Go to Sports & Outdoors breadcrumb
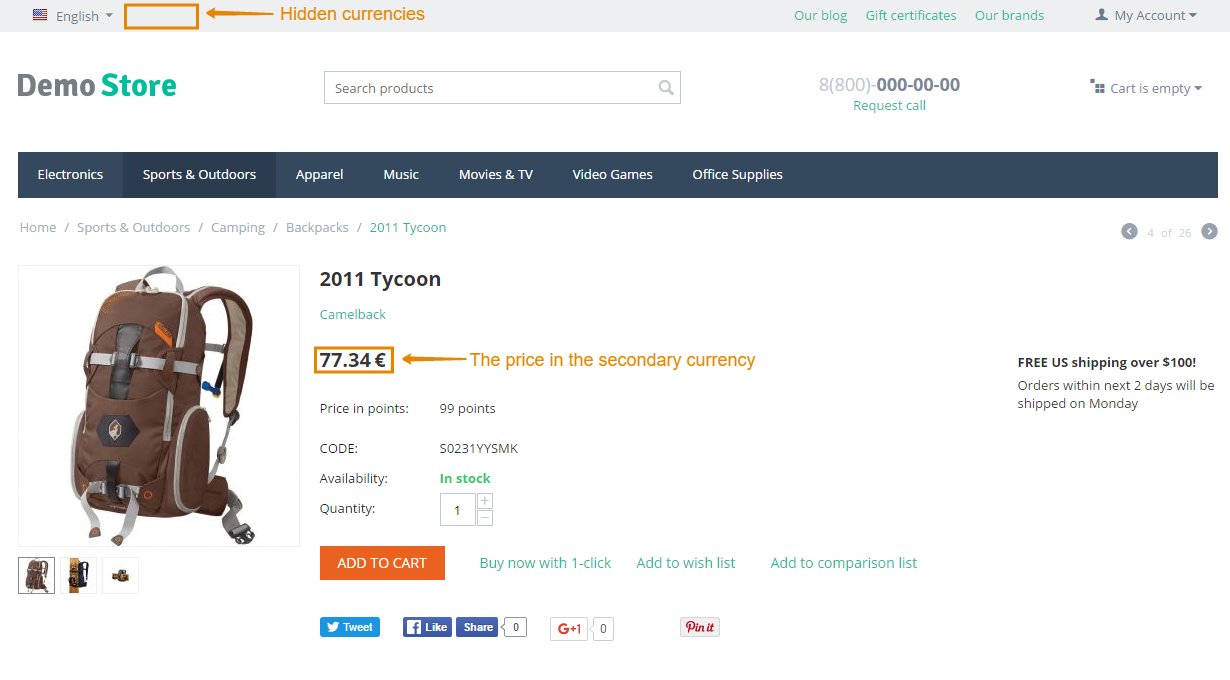1230x680 pixels. click(x=133, y=228)
